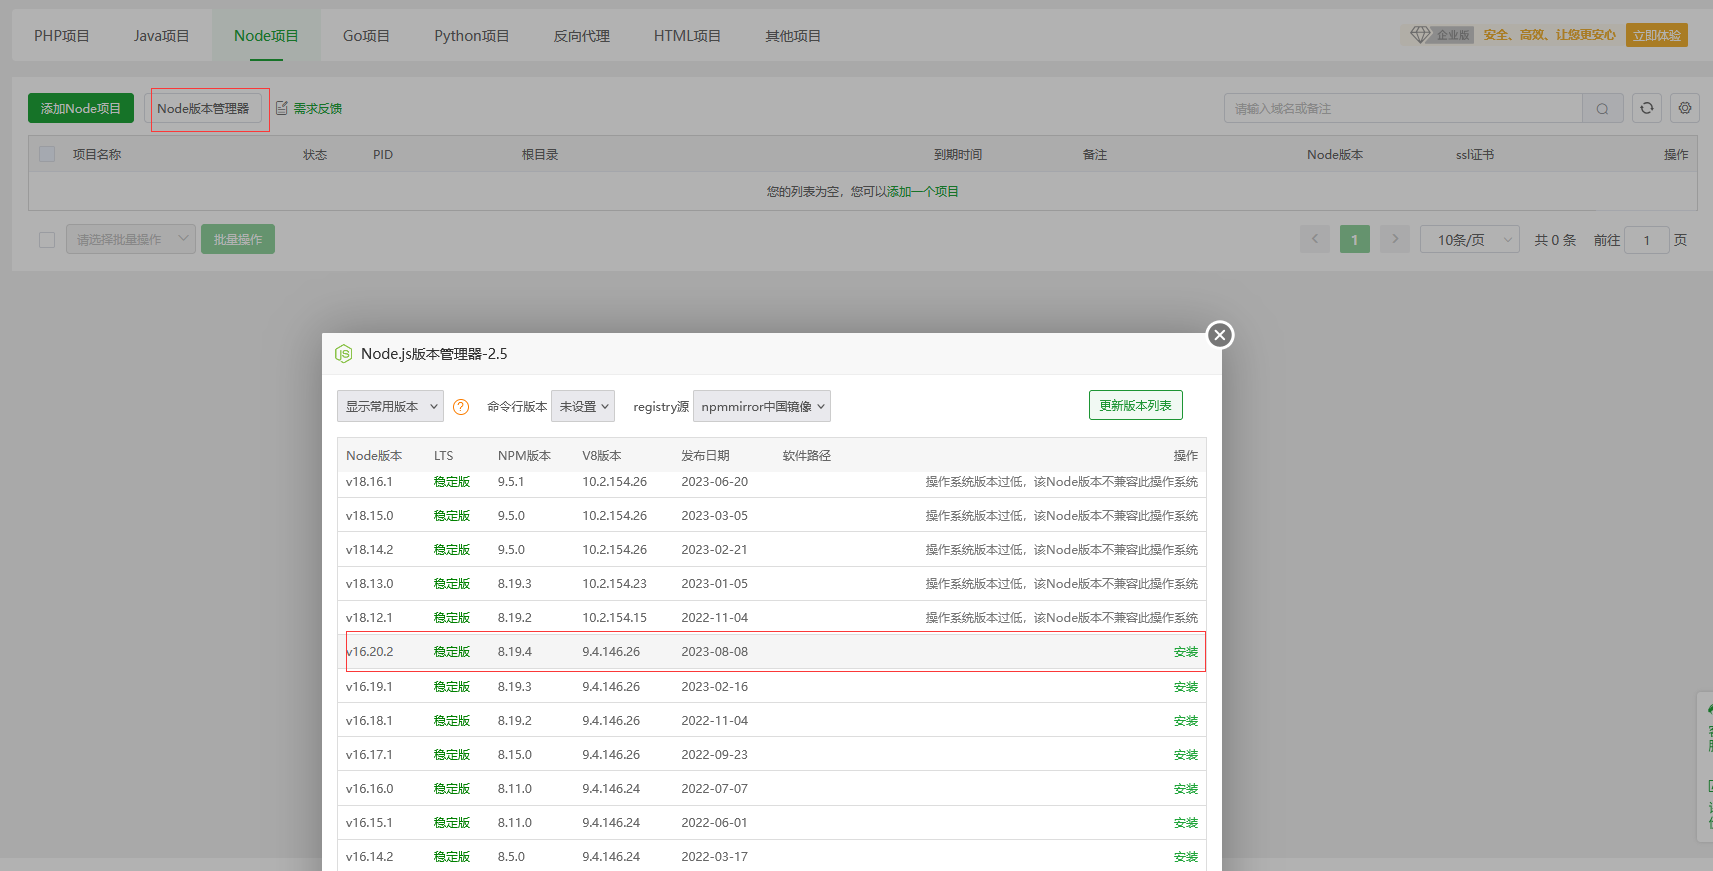Install Node v16.18.1

click(x=1186, y=721)
